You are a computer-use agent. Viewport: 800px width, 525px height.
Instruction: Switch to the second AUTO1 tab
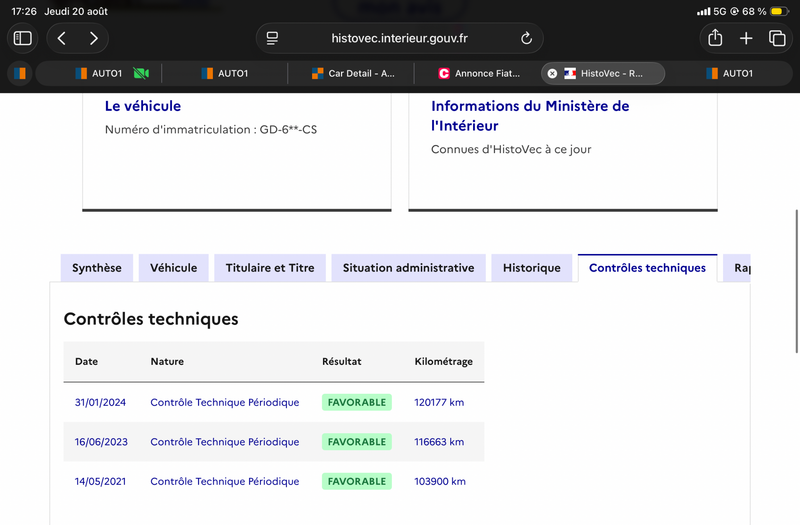(224, 73)
